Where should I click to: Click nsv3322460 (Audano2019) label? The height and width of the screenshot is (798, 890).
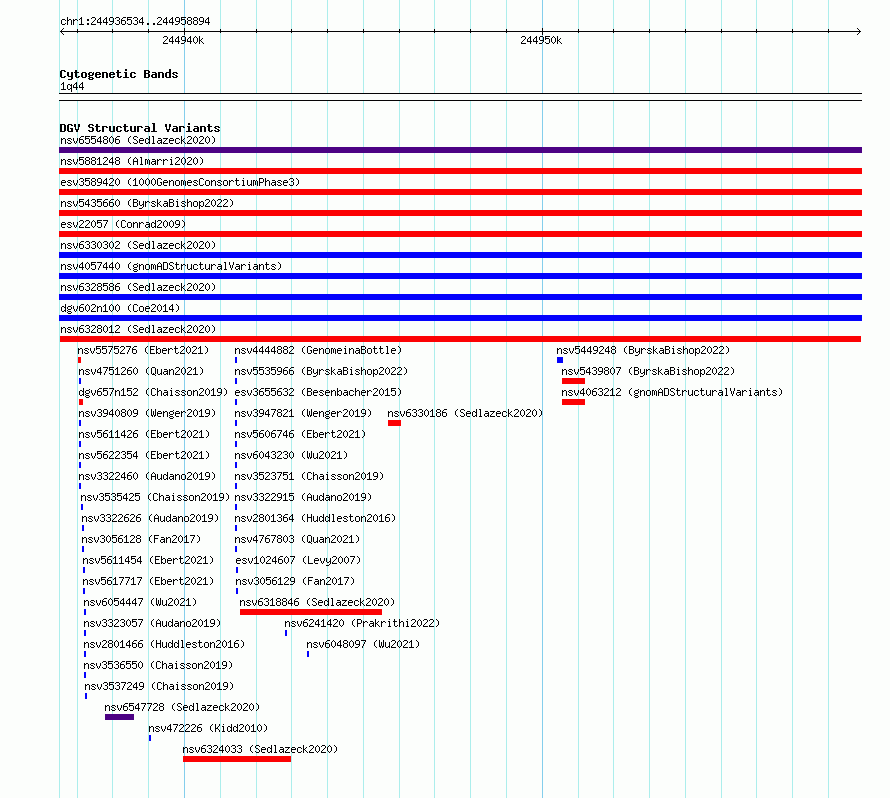(x=147, y=476)
